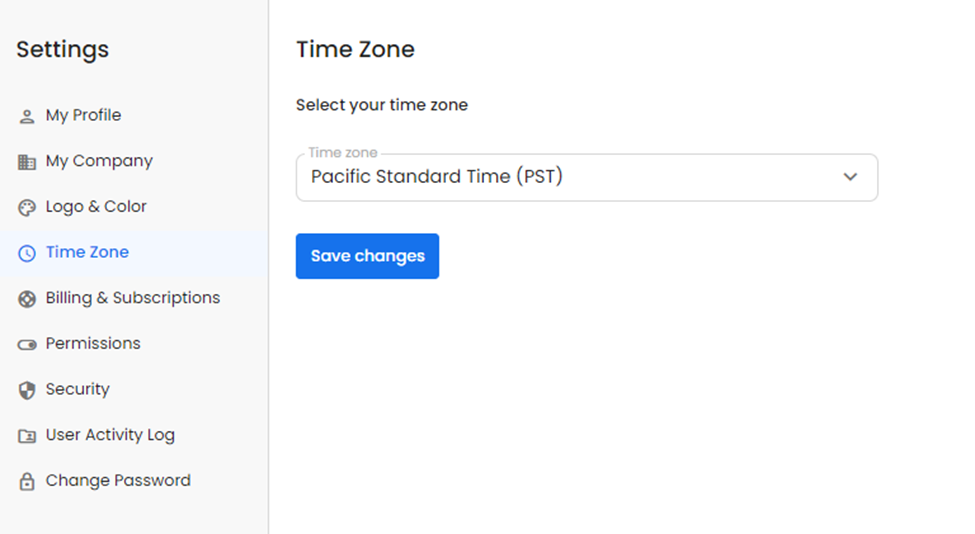Open the My Profile settings page

(83, 115)
